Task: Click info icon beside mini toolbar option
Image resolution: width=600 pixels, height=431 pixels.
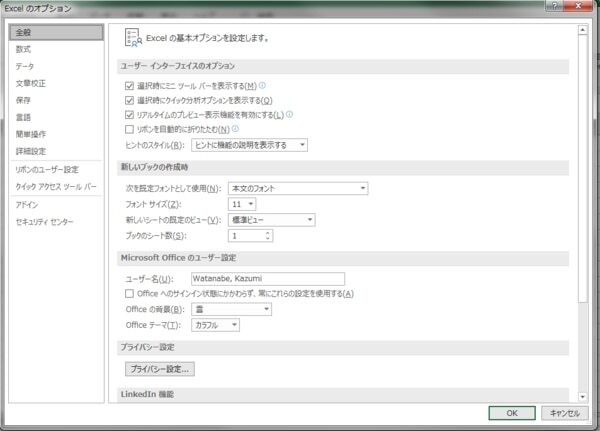Action: [263, 86]
